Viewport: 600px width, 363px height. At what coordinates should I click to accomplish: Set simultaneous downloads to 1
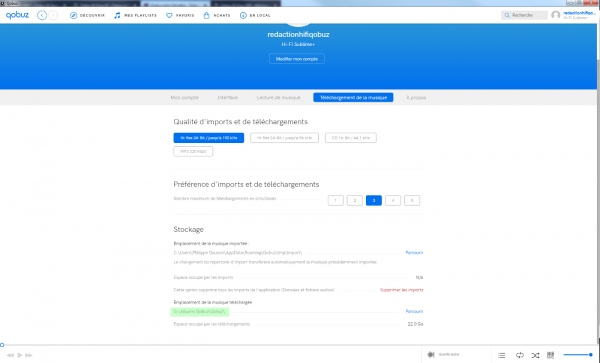[x=336, y=200]
